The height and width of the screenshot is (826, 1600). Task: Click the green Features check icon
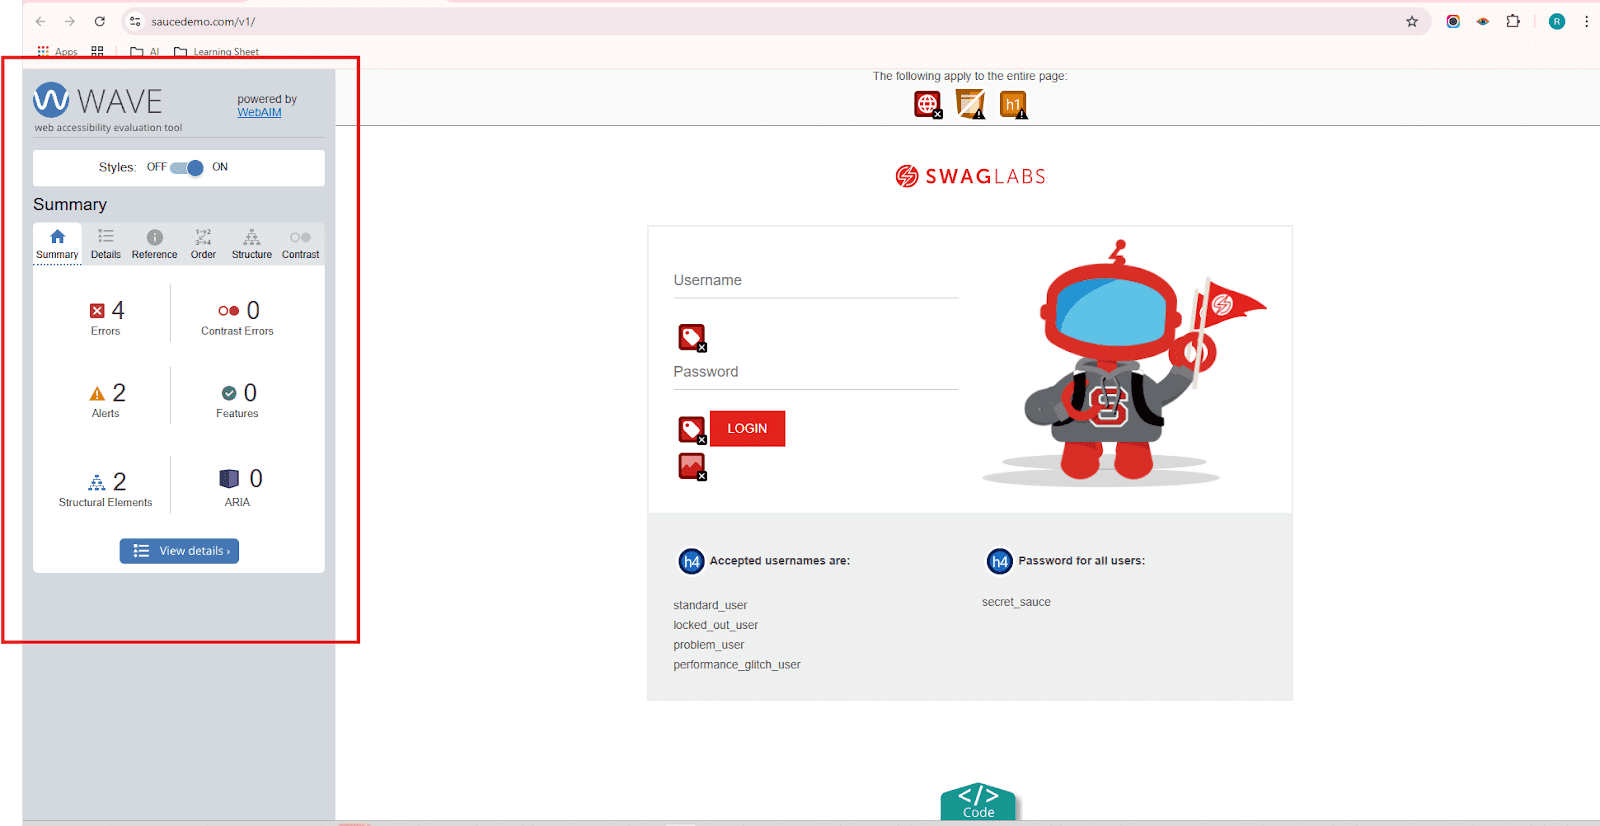tap(229, 393)
